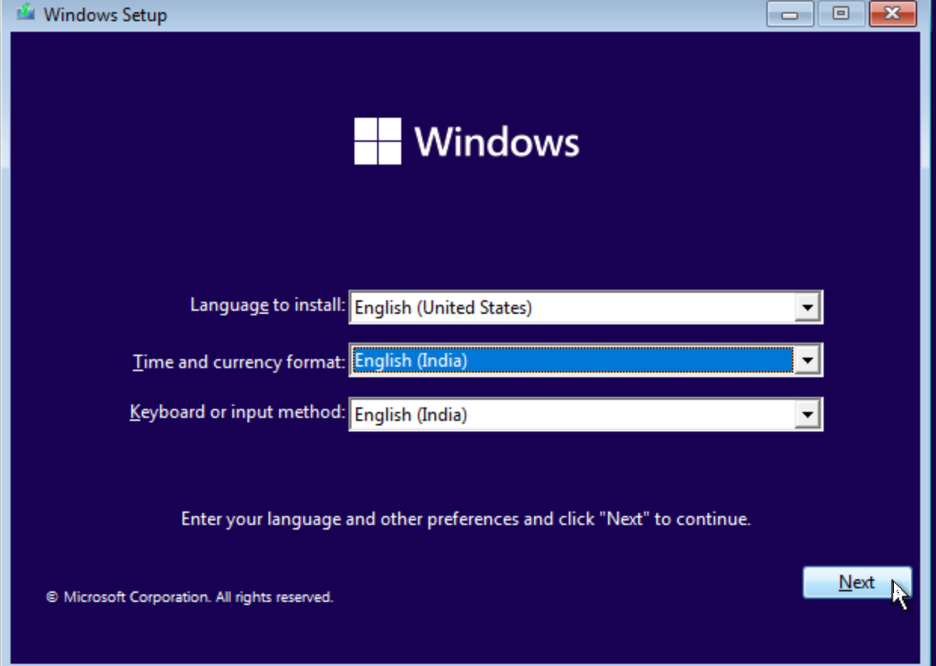
Task: Click the "Enter your language and other preferences" text
Action: coord(350,519)
